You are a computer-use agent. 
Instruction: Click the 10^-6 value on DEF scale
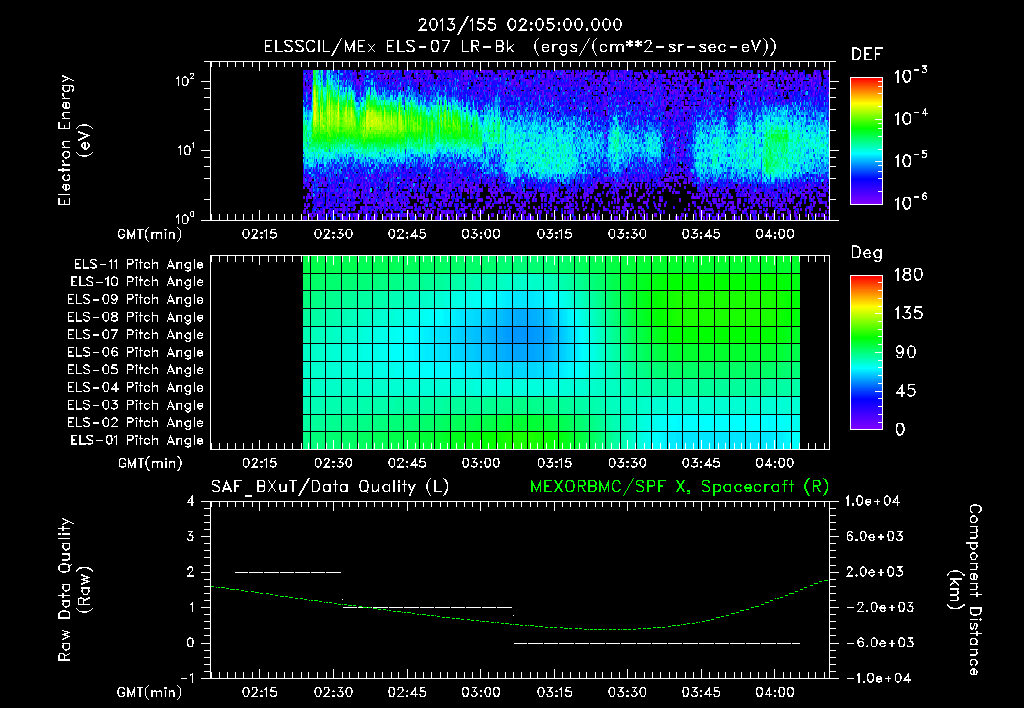pos(911,202)
